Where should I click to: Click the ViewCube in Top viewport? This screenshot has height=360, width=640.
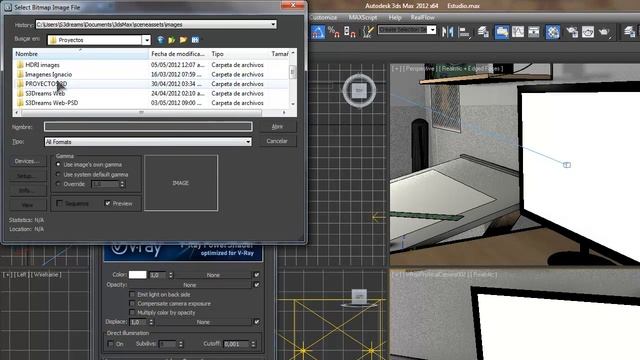click(x=359, y=90)
